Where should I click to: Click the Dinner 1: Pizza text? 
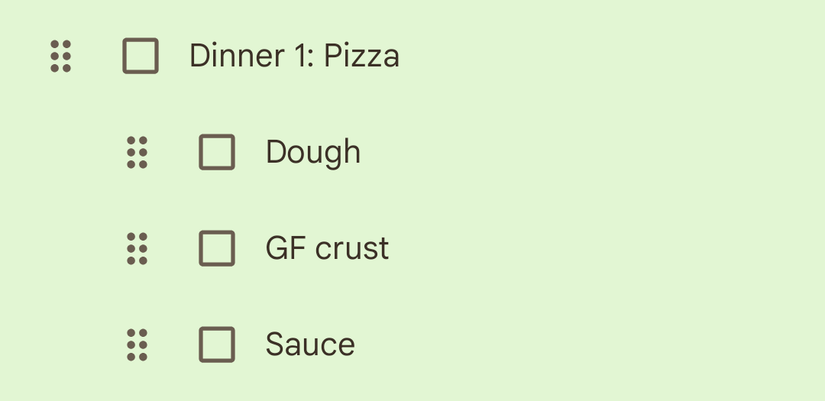(x=294, y=56)
